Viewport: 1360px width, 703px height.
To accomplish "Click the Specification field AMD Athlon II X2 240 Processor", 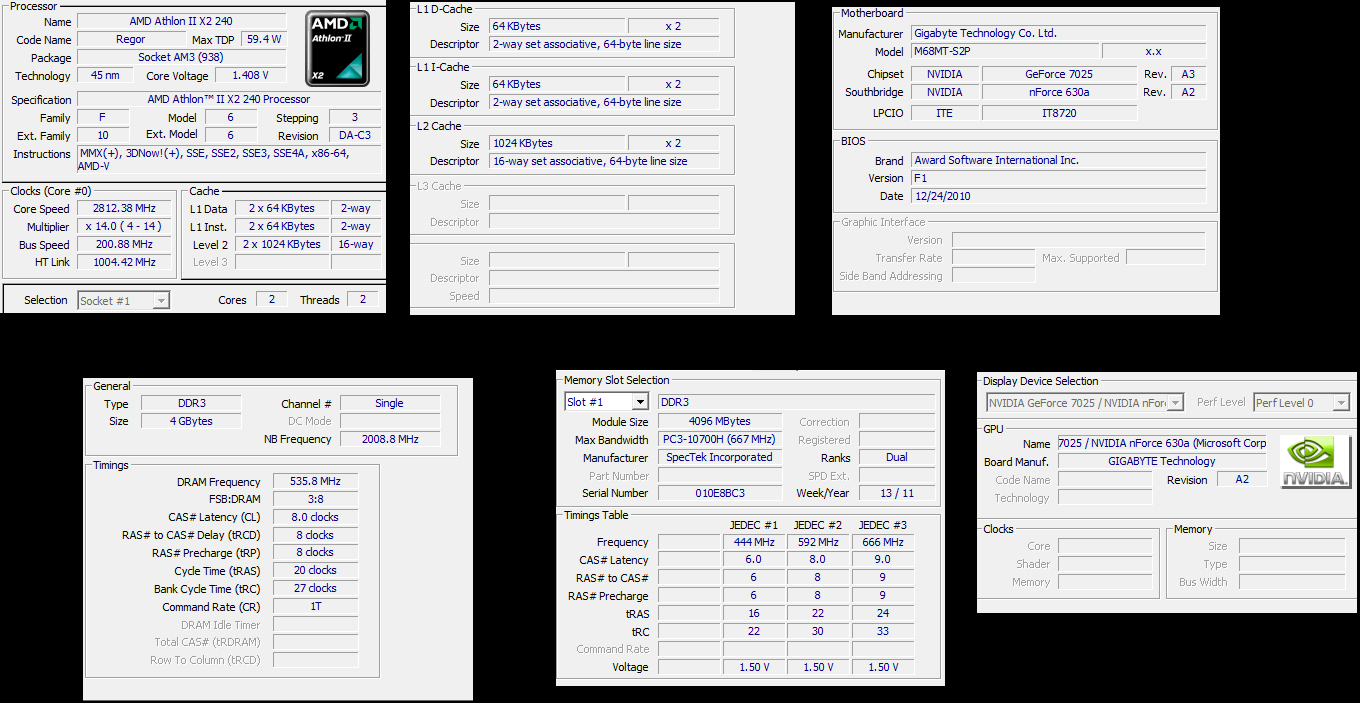I will click(229, 99).
